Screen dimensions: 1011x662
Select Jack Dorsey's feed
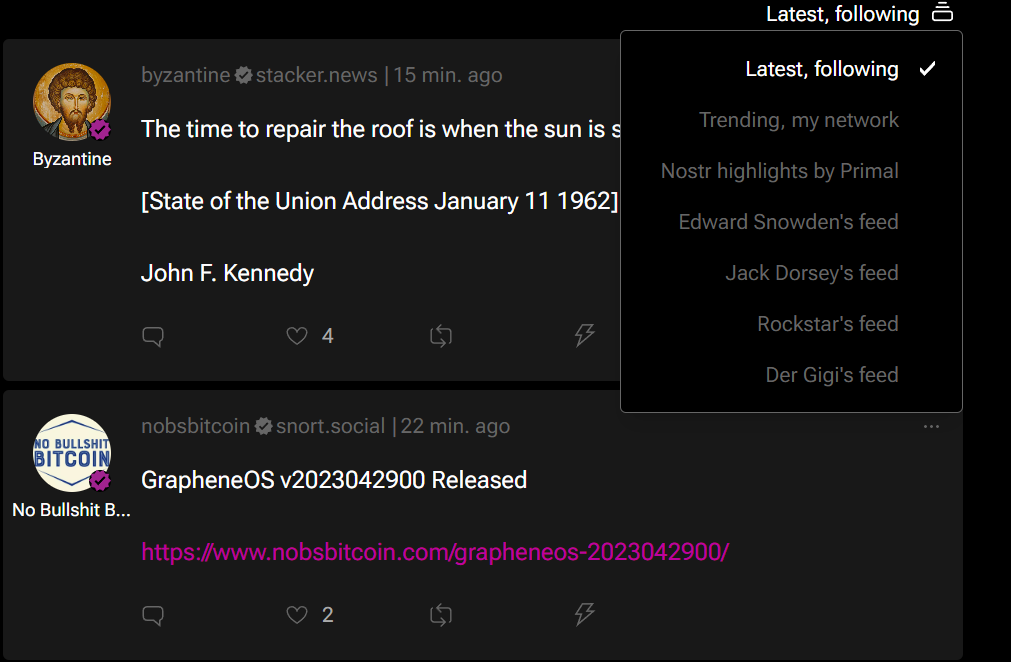tap(811, 273)
